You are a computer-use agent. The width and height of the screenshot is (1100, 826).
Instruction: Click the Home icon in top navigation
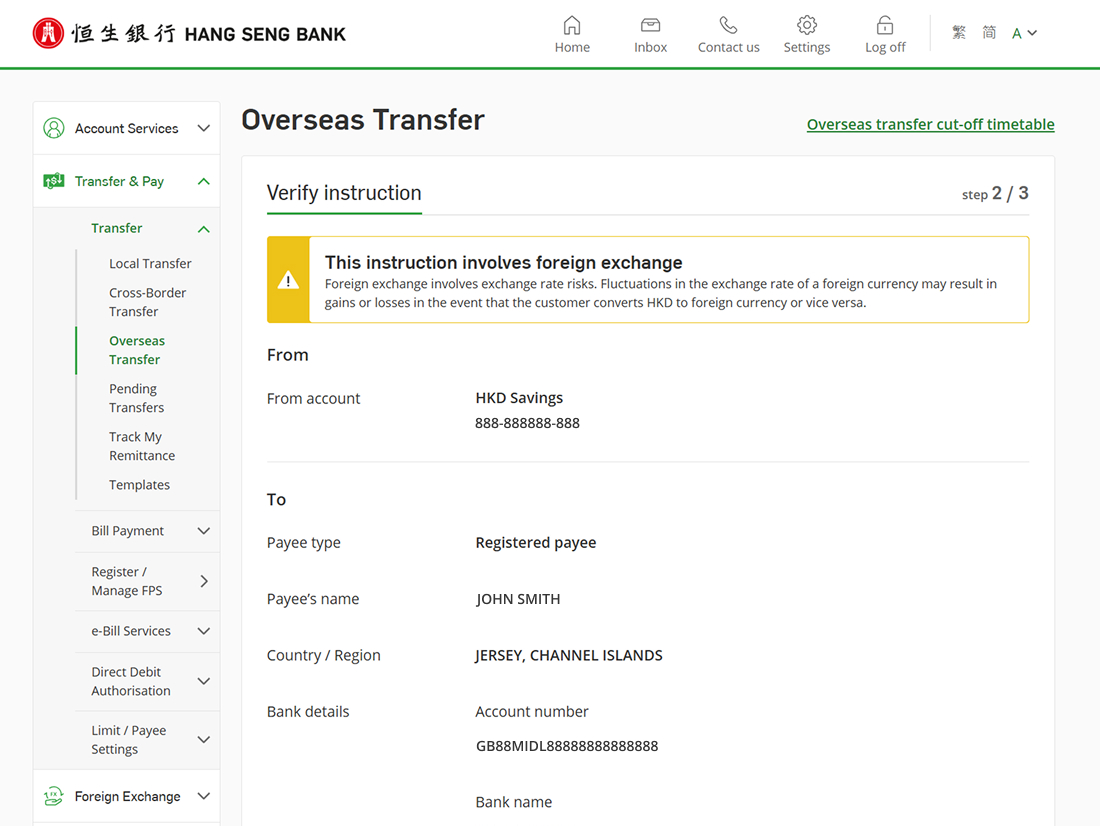572,25
